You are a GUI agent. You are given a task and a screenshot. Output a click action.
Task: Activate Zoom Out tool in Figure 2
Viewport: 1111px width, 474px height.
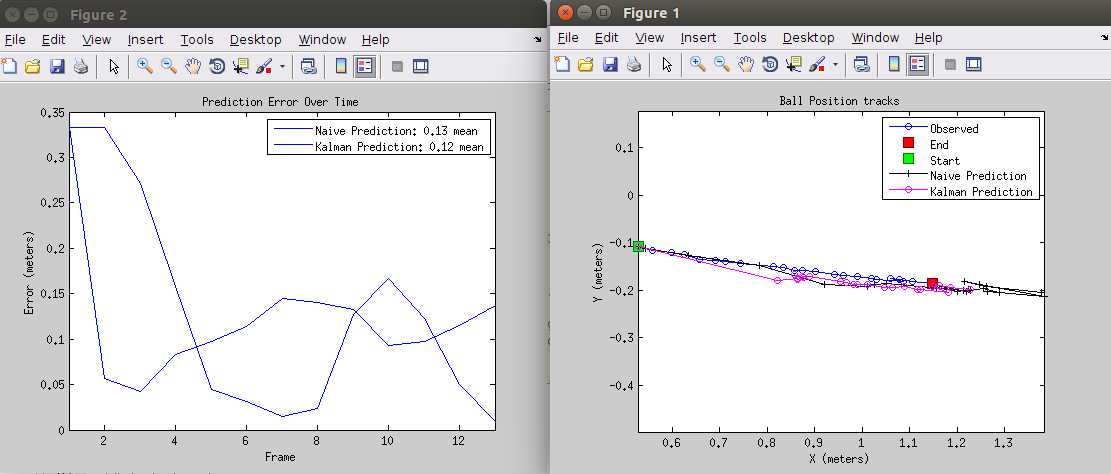[169, 67]
